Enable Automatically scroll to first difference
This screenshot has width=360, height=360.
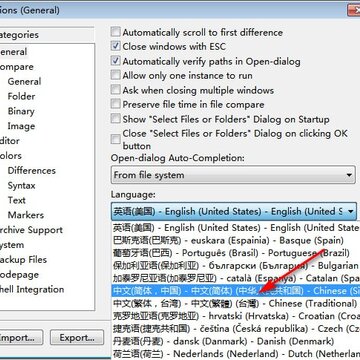pos(116,32)
